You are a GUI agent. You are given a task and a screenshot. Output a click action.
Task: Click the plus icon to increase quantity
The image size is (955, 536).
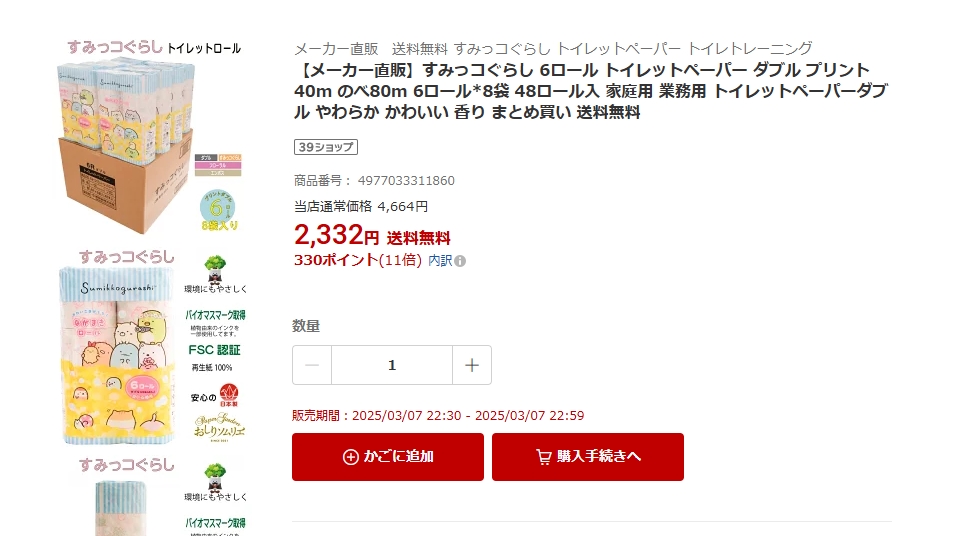tap(472, 365)
